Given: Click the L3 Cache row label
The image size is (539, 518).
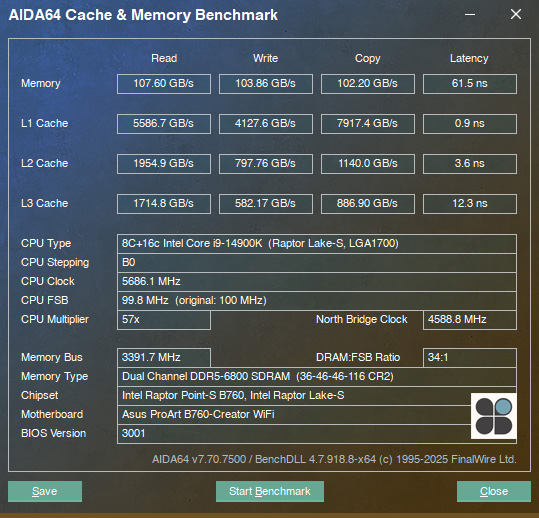Looking at the screenshot, I should tap(44, 203).
